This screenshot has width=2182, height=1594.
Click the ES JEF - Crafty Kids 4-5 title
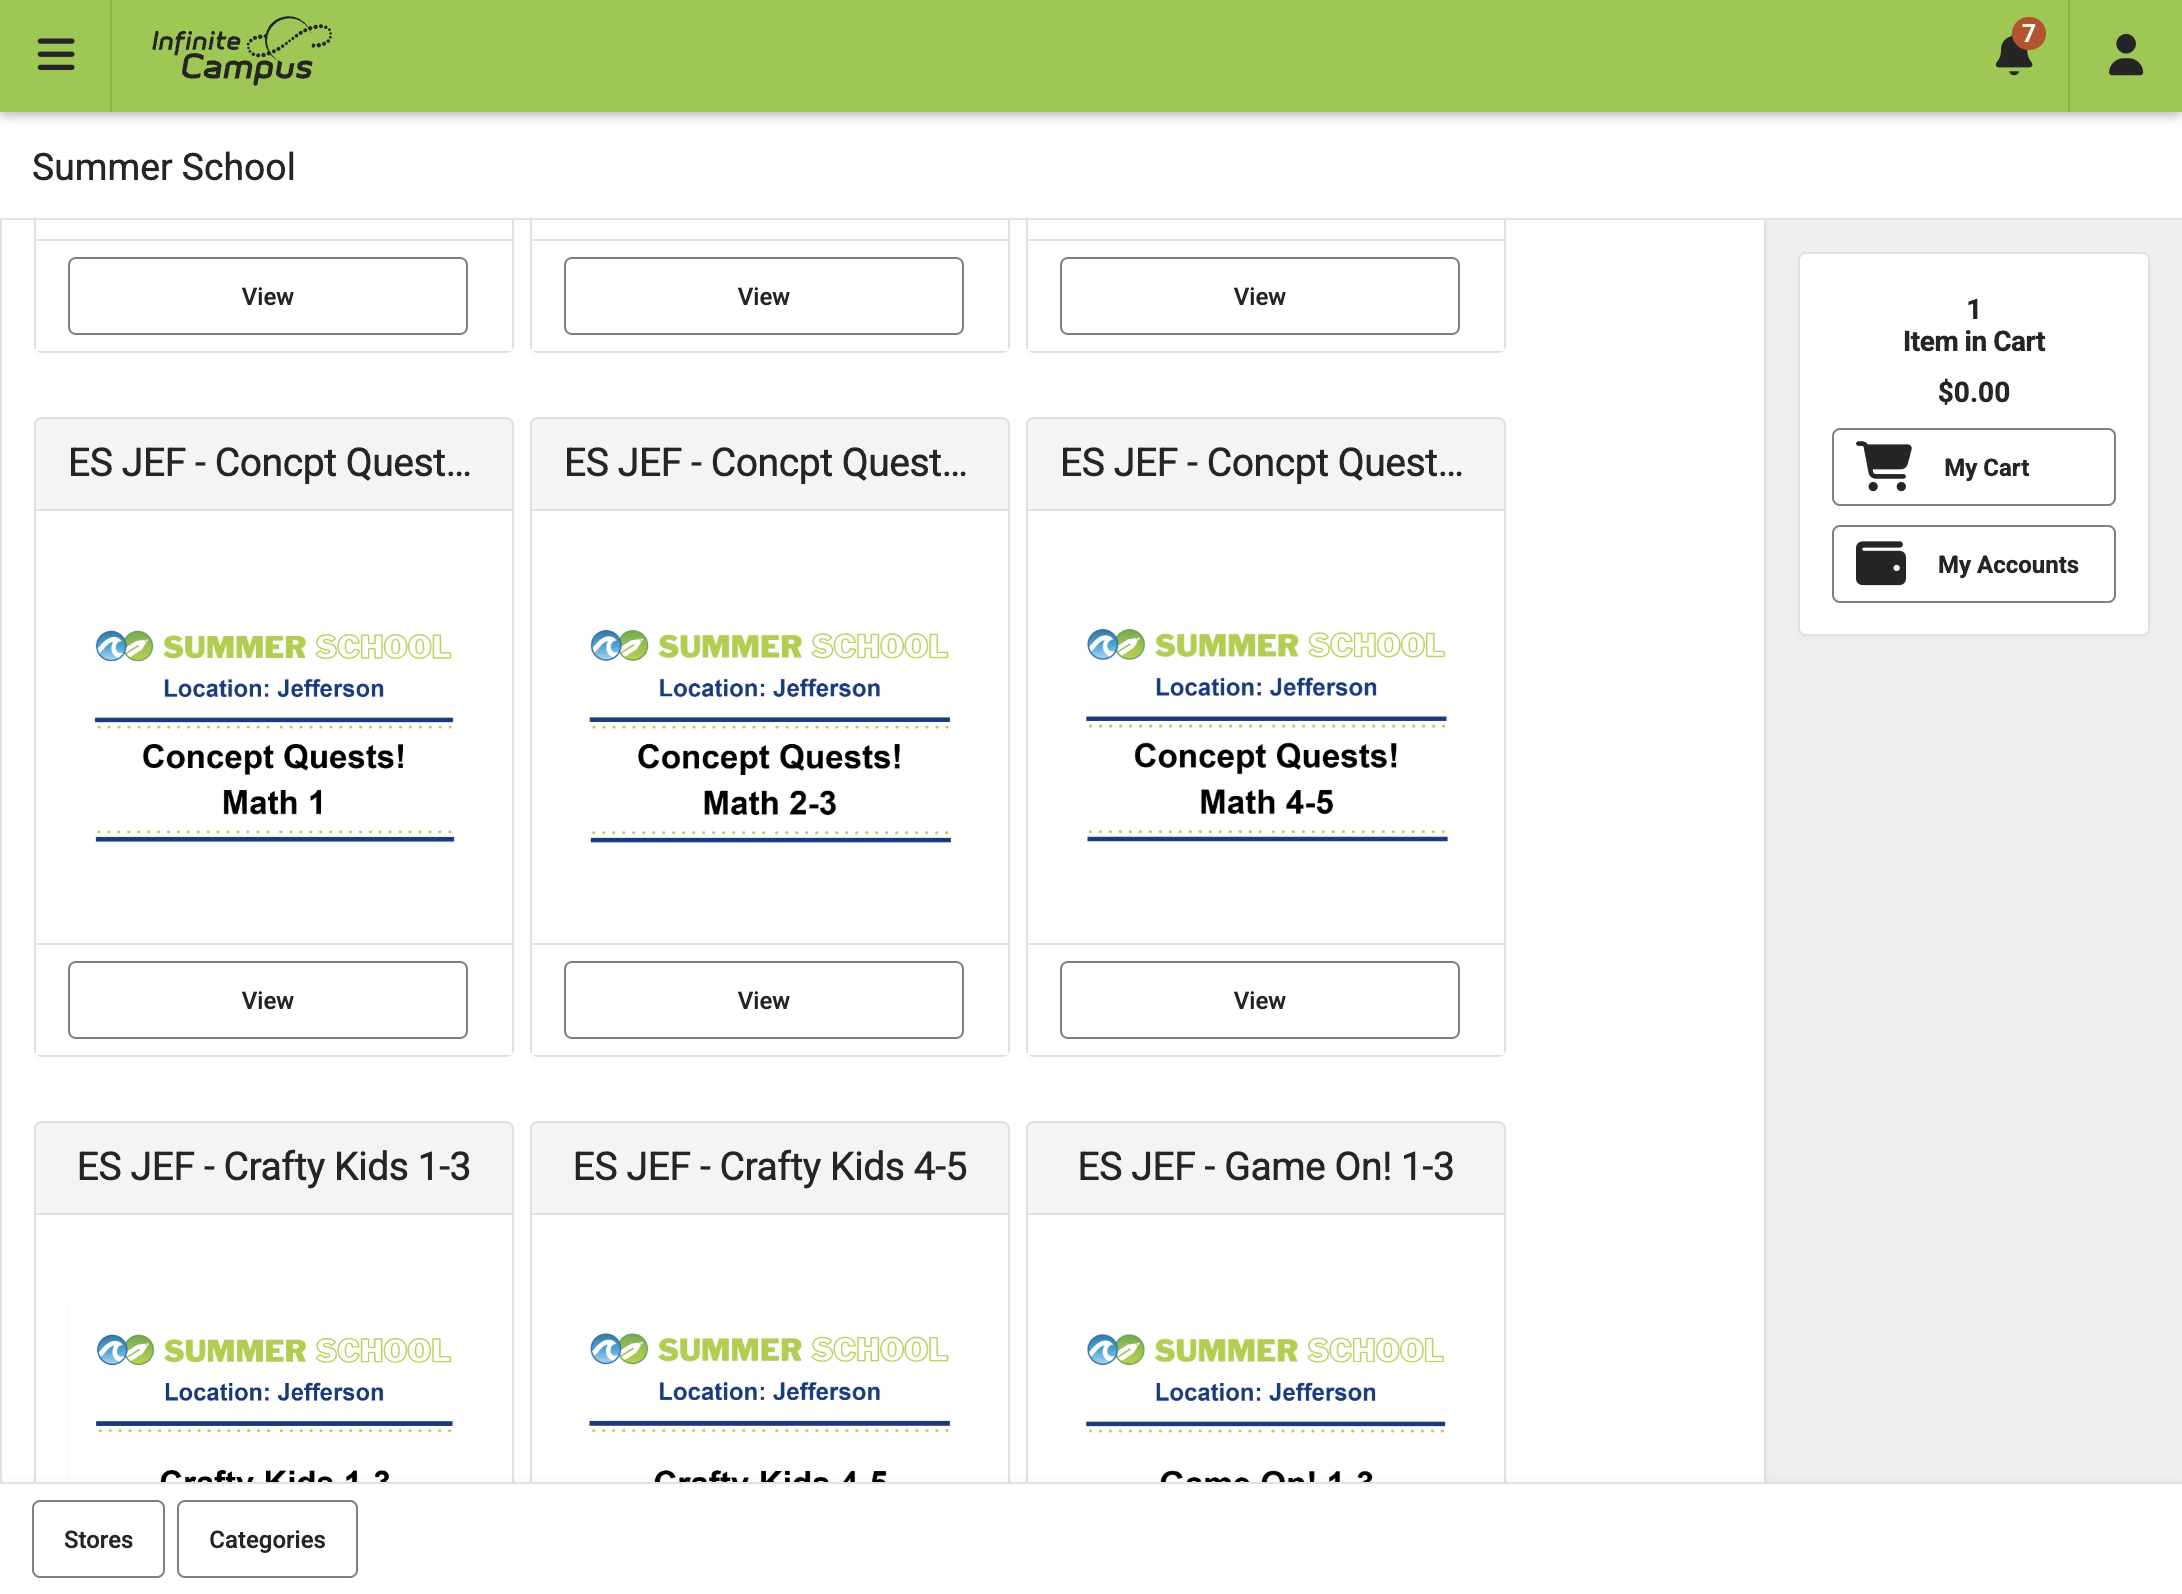[x=770, y=1167]
